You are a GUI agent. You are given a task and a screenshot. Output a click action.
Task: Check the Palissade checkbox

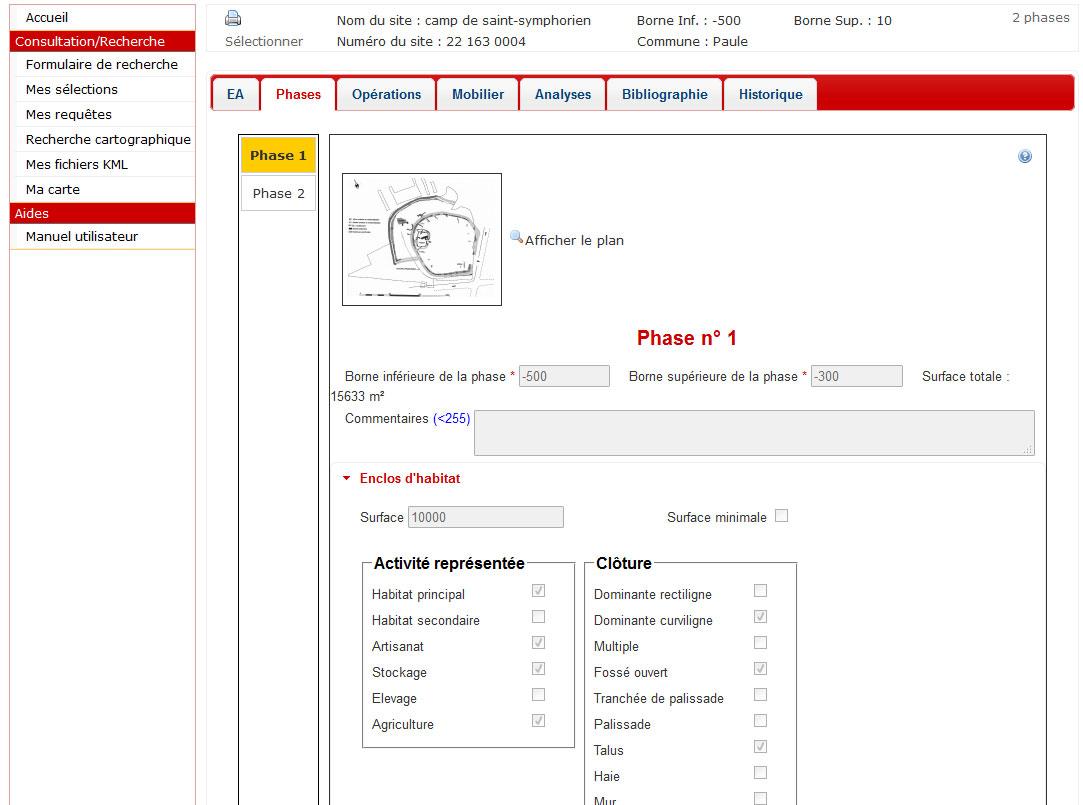[x=760, y=721]
